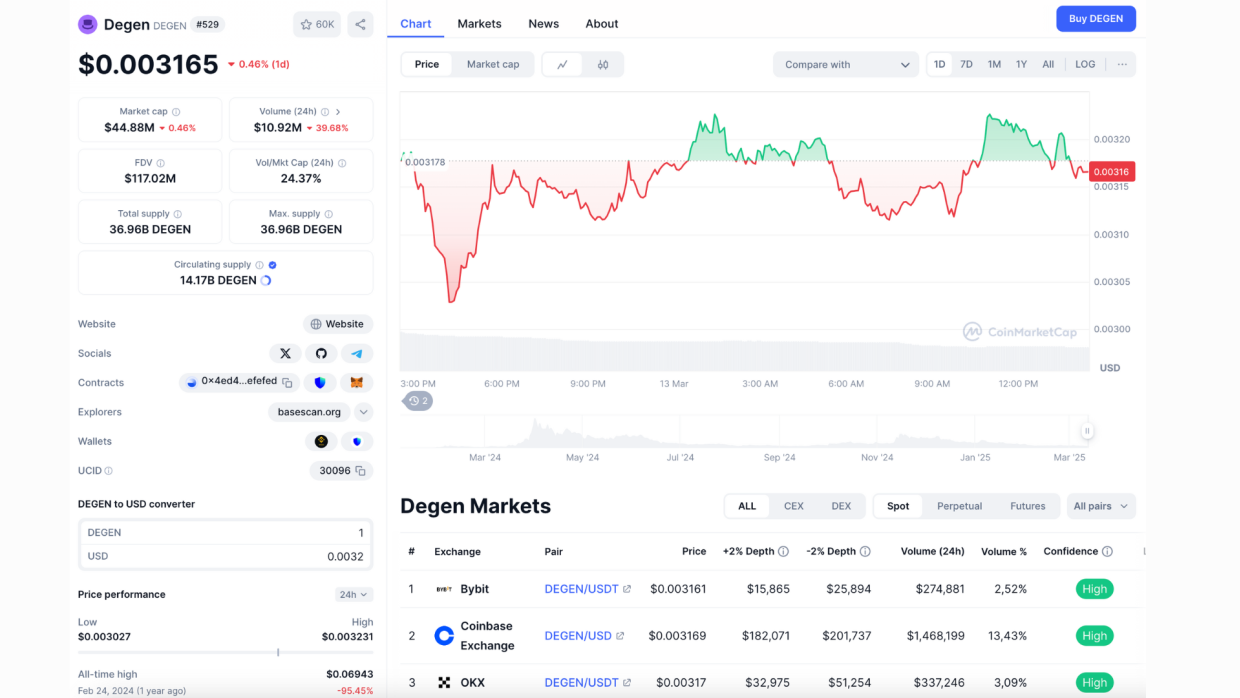Viewport: 1240px width, 698px height.
Task: Click the blue shield icon beside contract
Action: tap(320, 382)
